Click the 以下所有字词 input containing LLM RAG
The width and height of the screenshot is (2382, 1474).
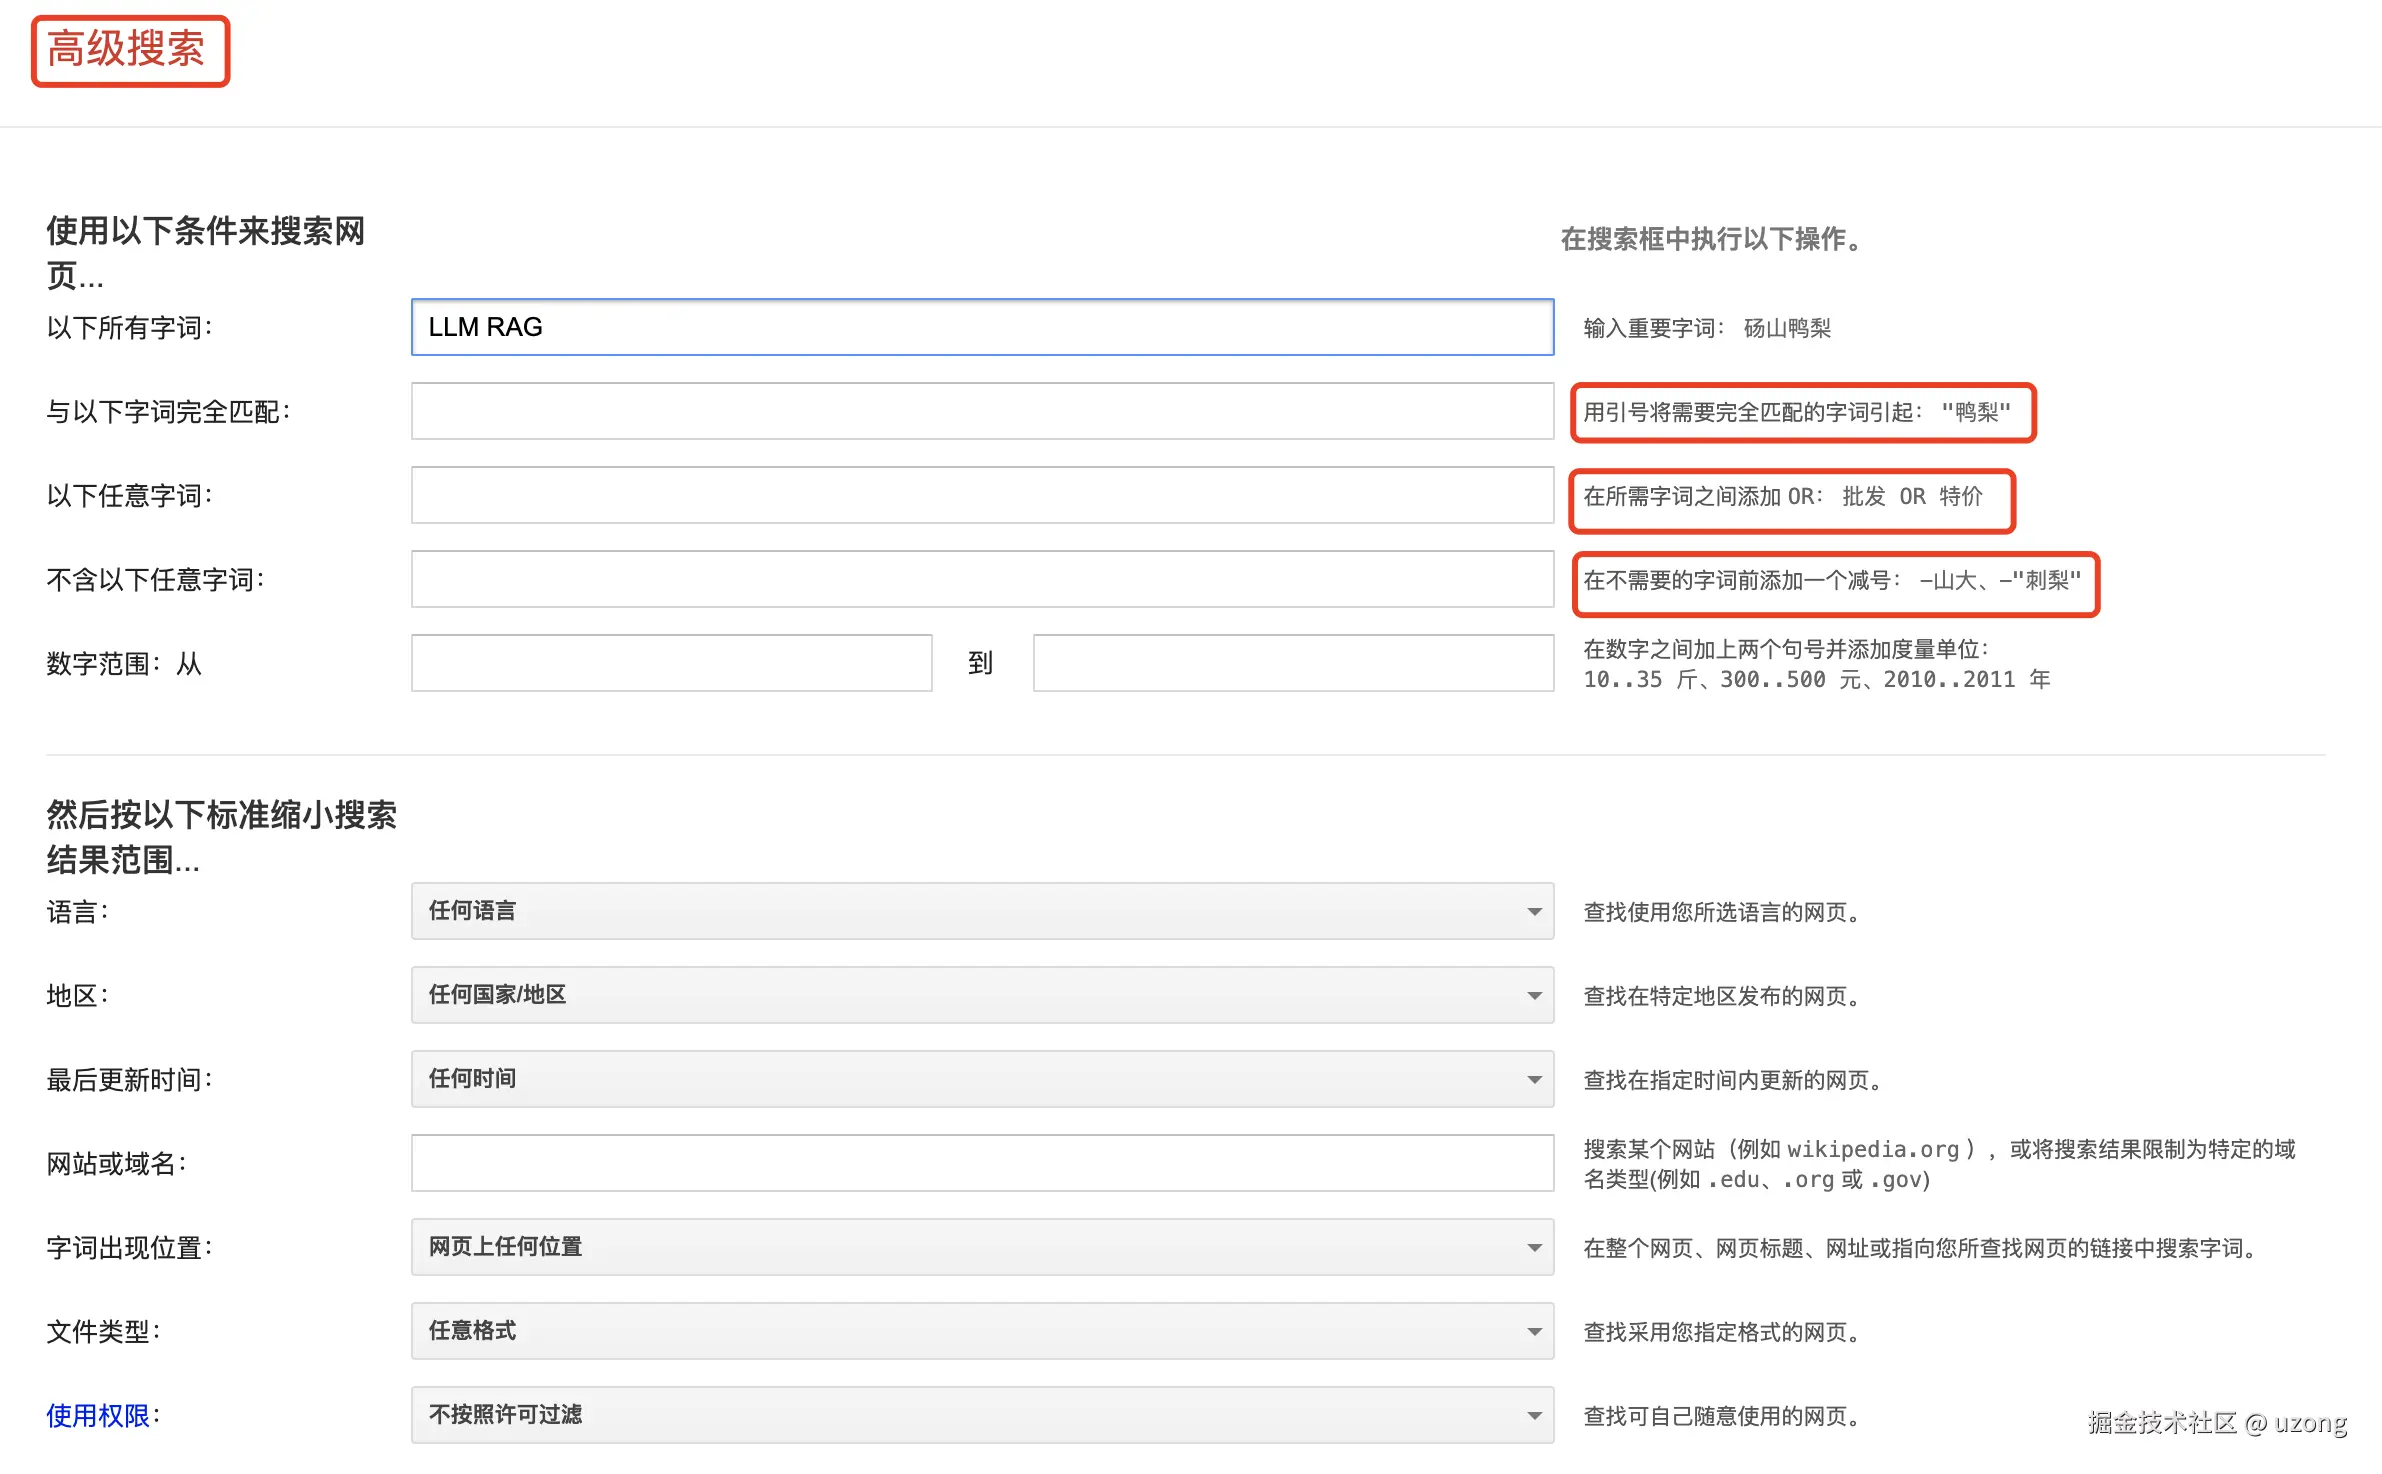[980, 327]
